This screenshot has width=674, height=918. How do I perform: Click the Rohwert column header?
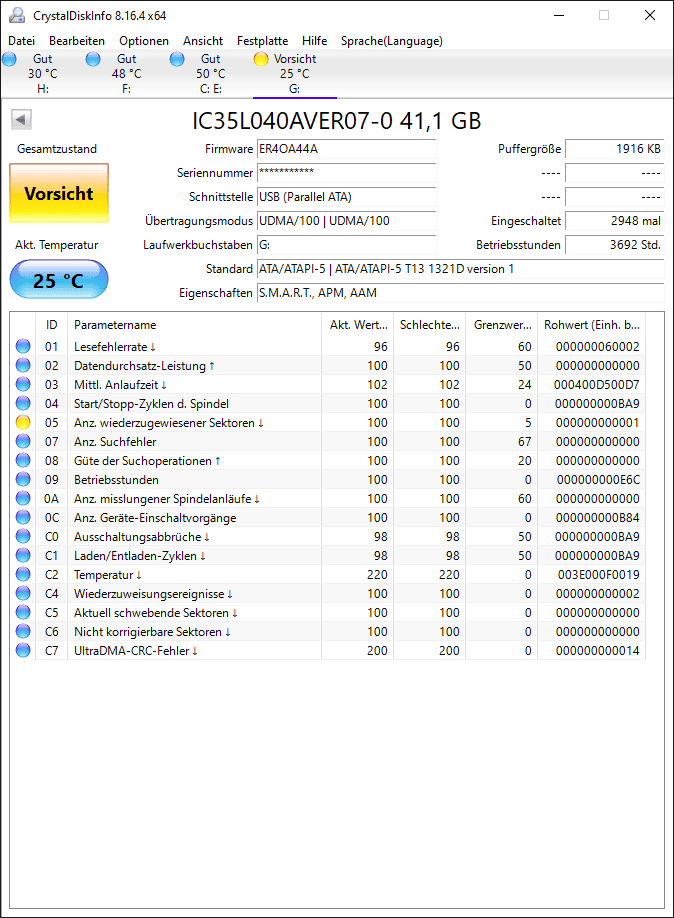point(592,324)
